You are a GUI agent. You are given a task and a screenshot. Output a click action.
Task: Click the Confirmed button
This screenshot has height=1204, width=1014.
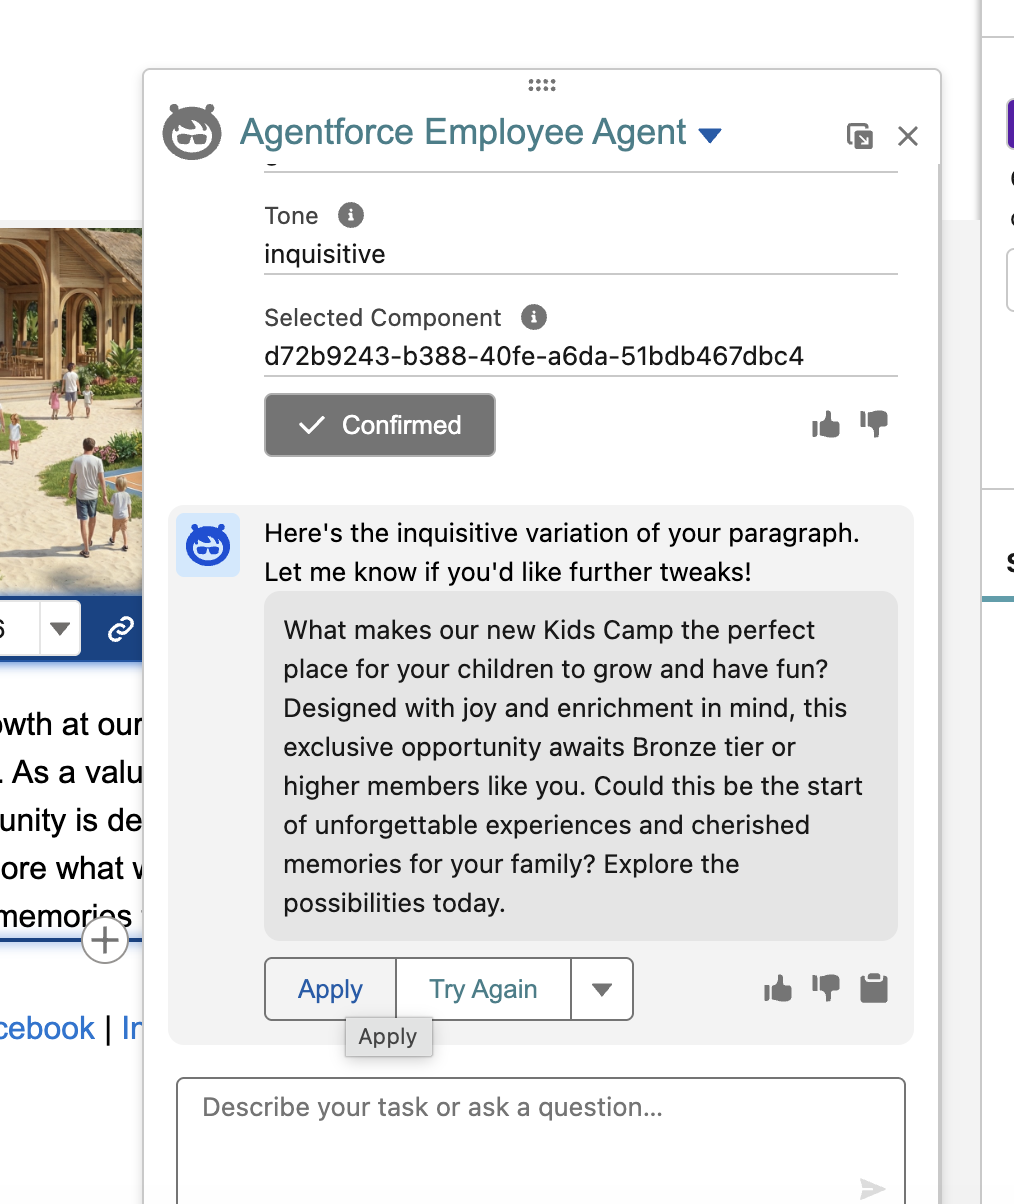point(380,425)
